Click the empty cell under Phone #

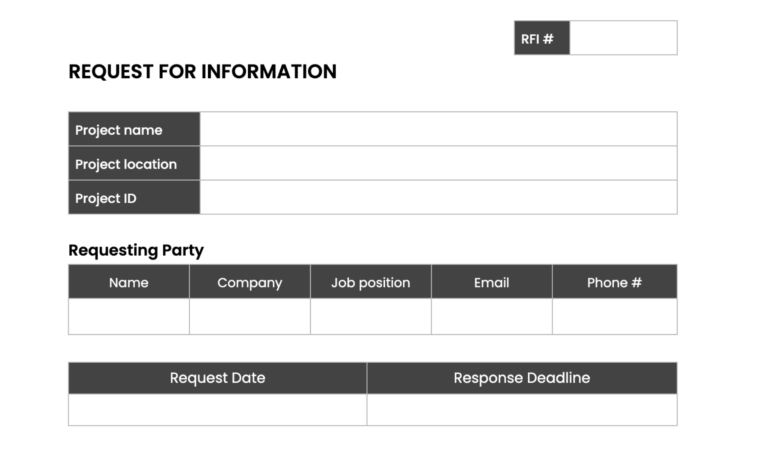(615, 316)
